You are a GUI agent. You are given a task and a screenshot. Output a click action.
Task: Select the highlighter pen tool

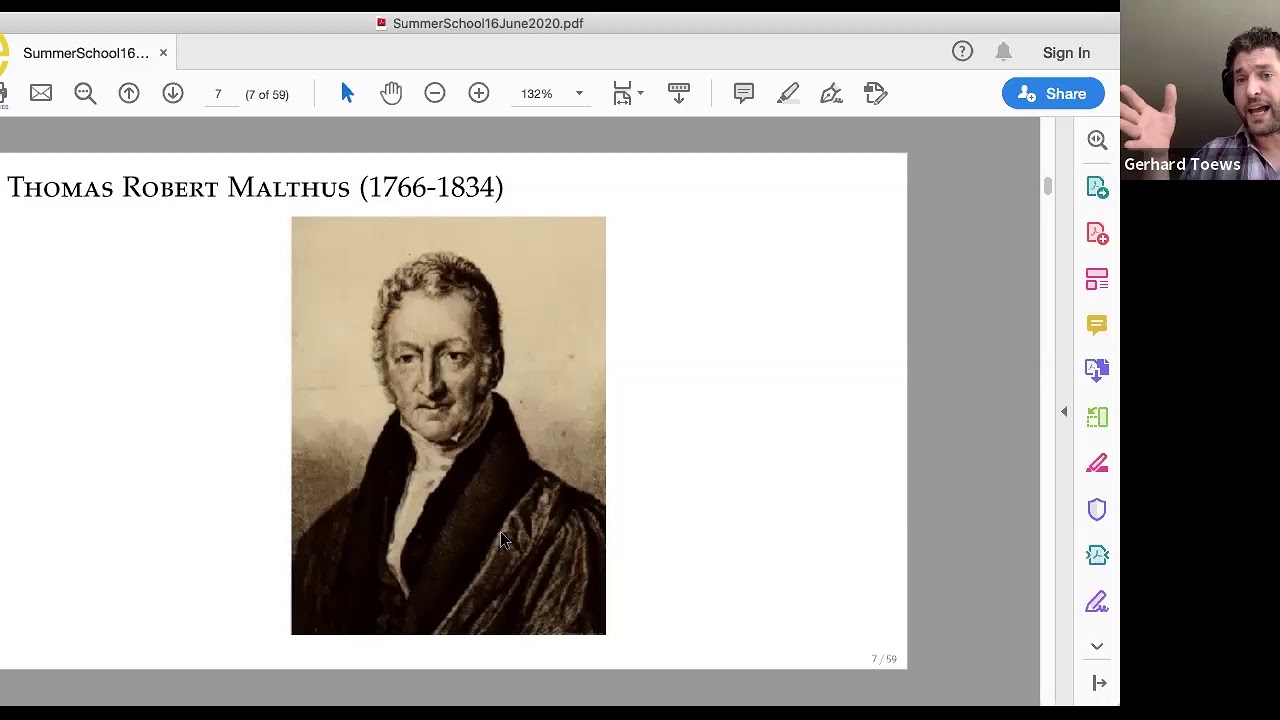tap(787, 93)
